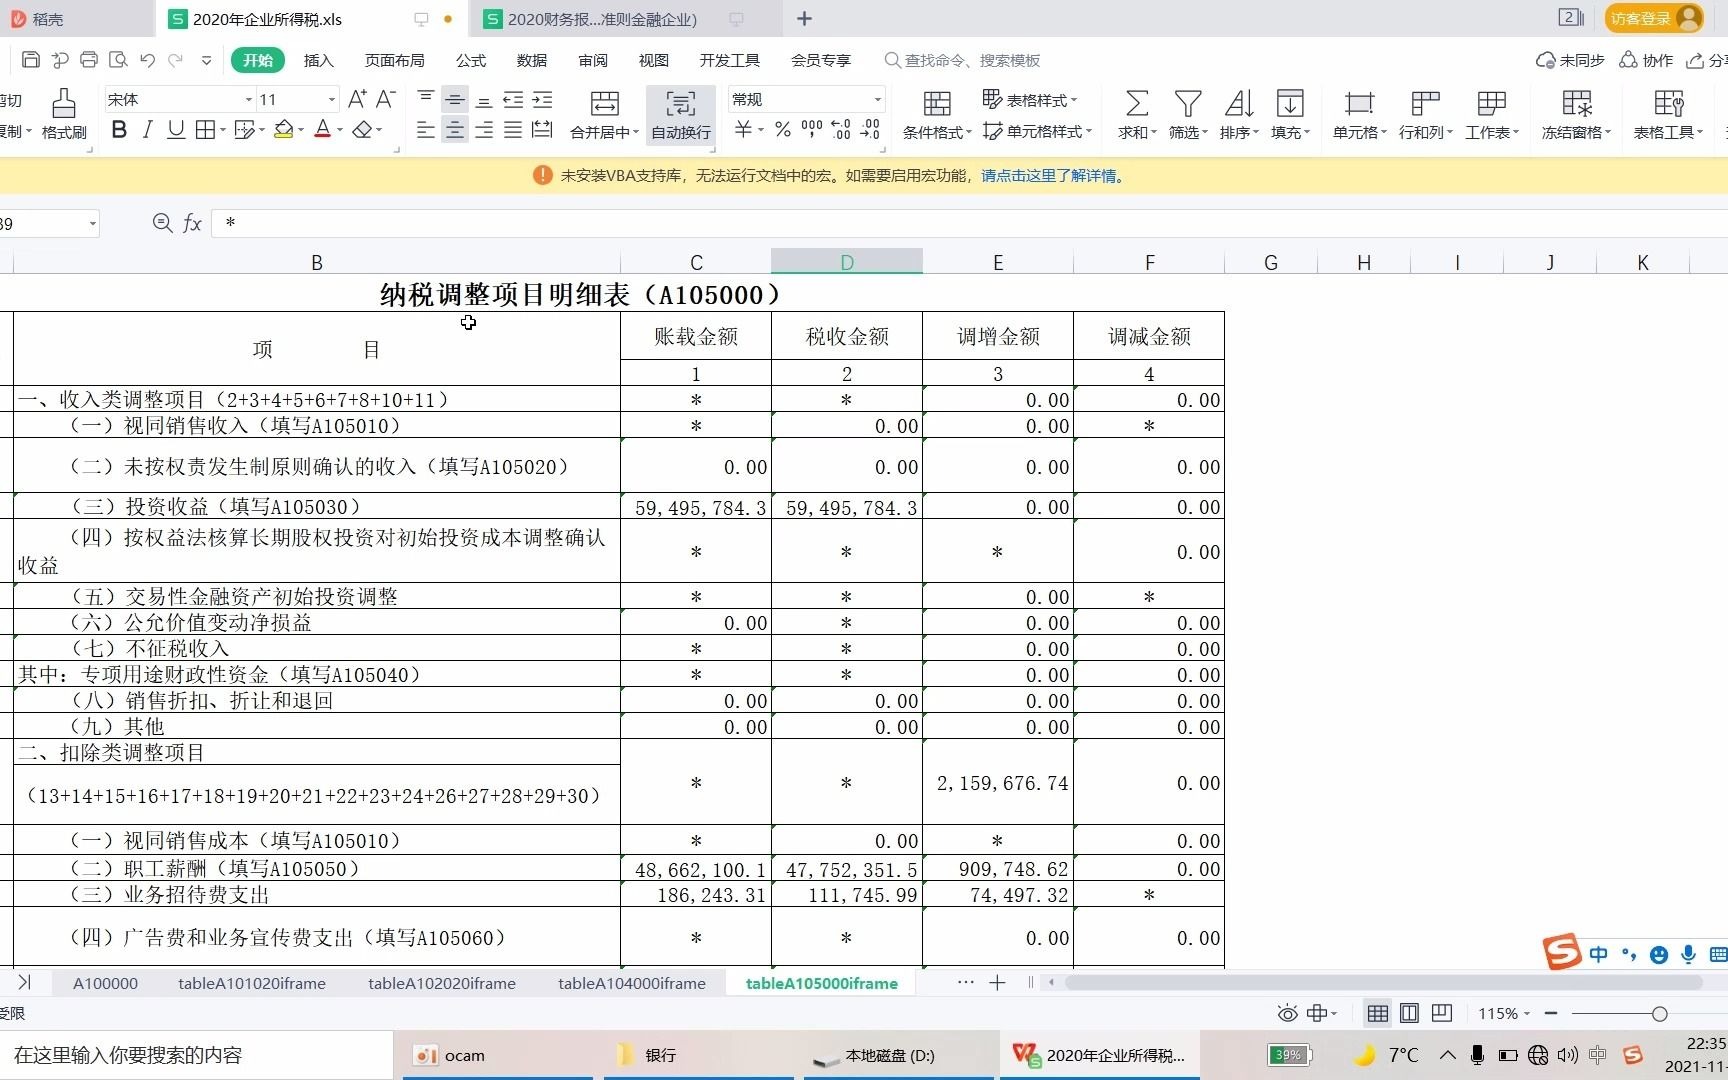Screen dimensions: 1728x1080
Task: Click guest login button (访客登录)
Action: (1654, 18)
